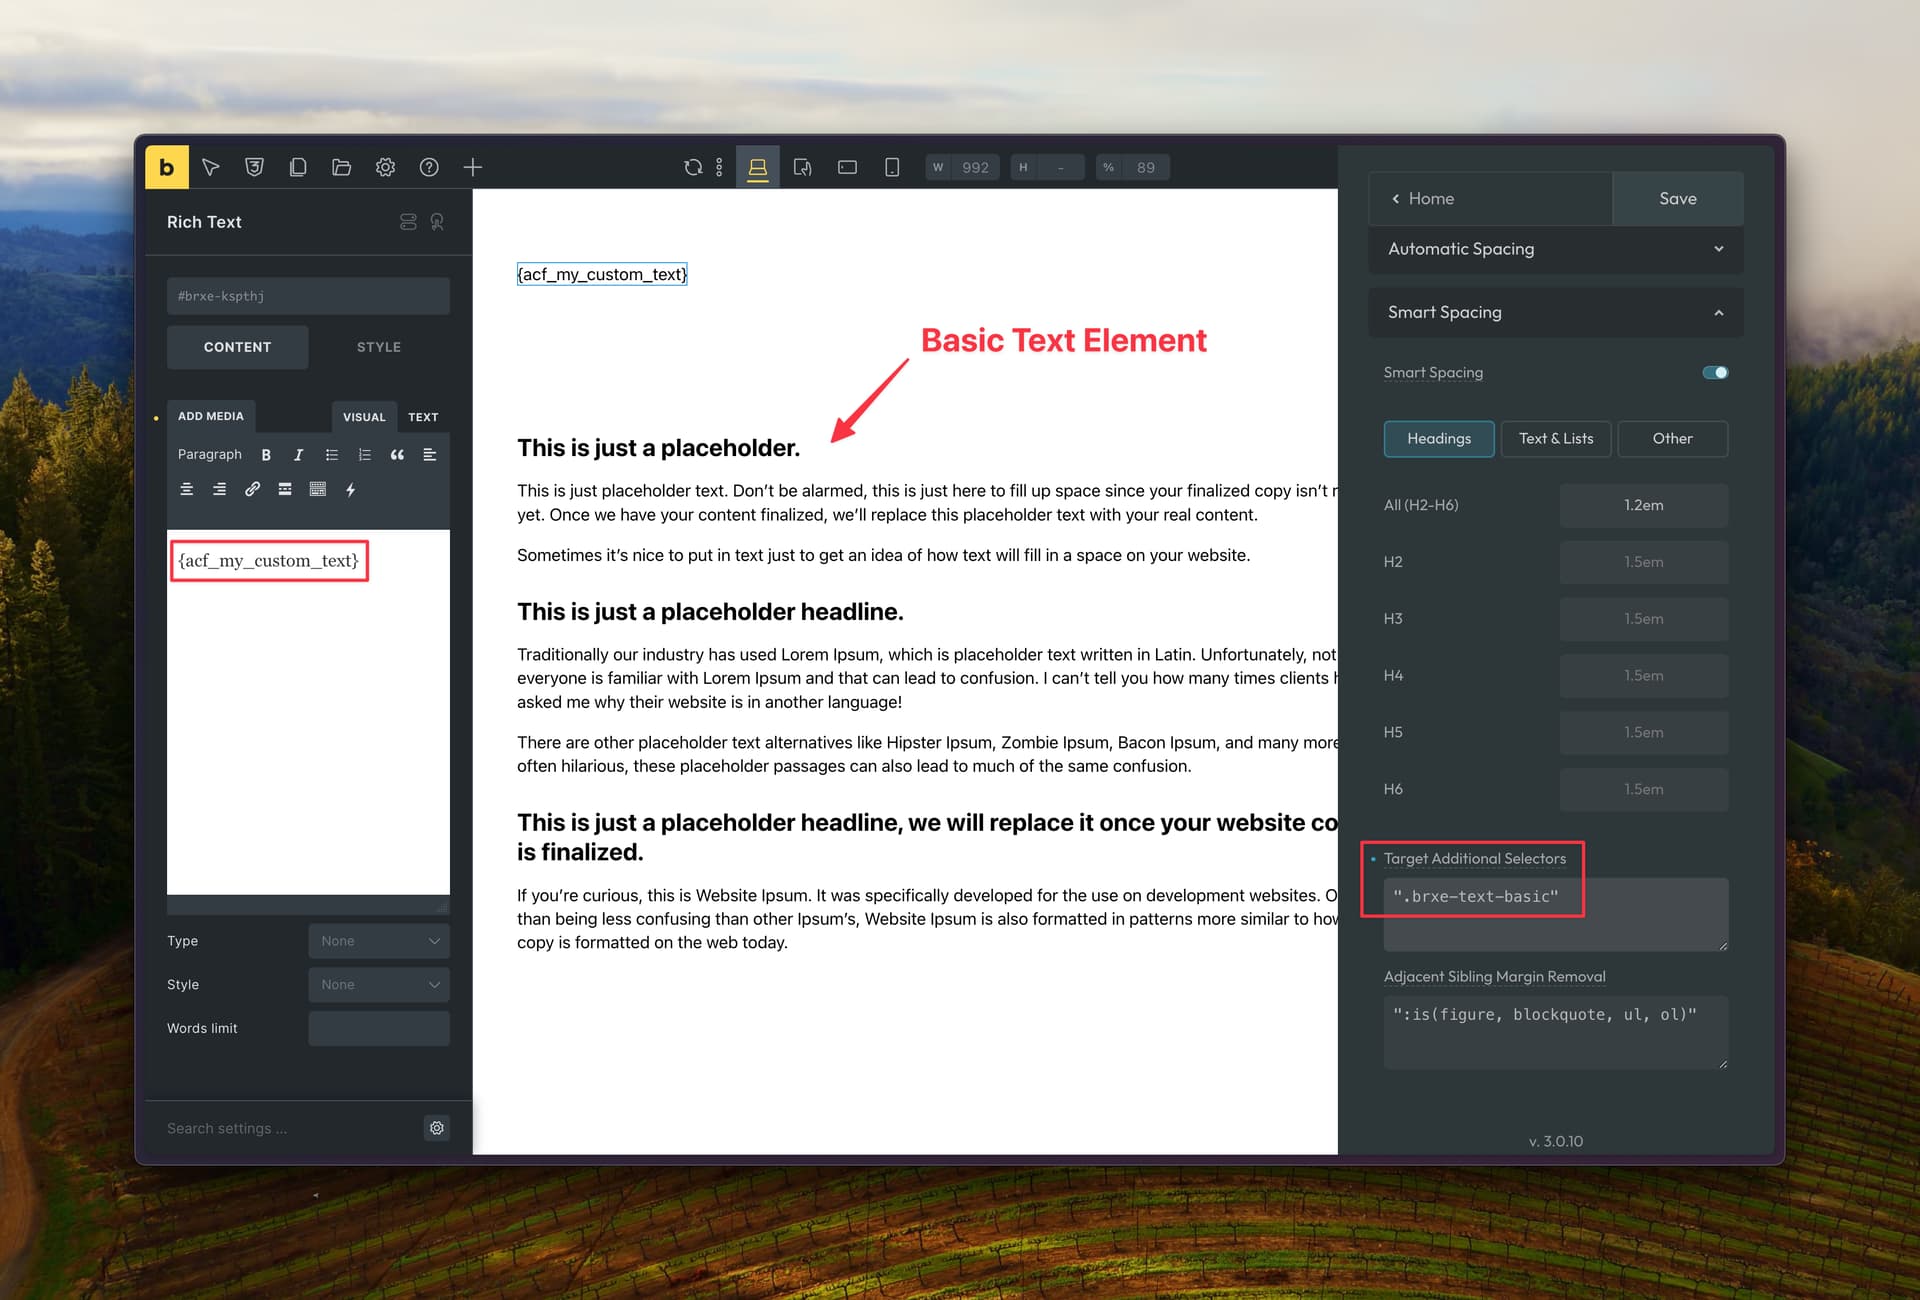Switch editor to Visual mode
The width and height of the screenshot is (1920, 1300).
point(364,417)
